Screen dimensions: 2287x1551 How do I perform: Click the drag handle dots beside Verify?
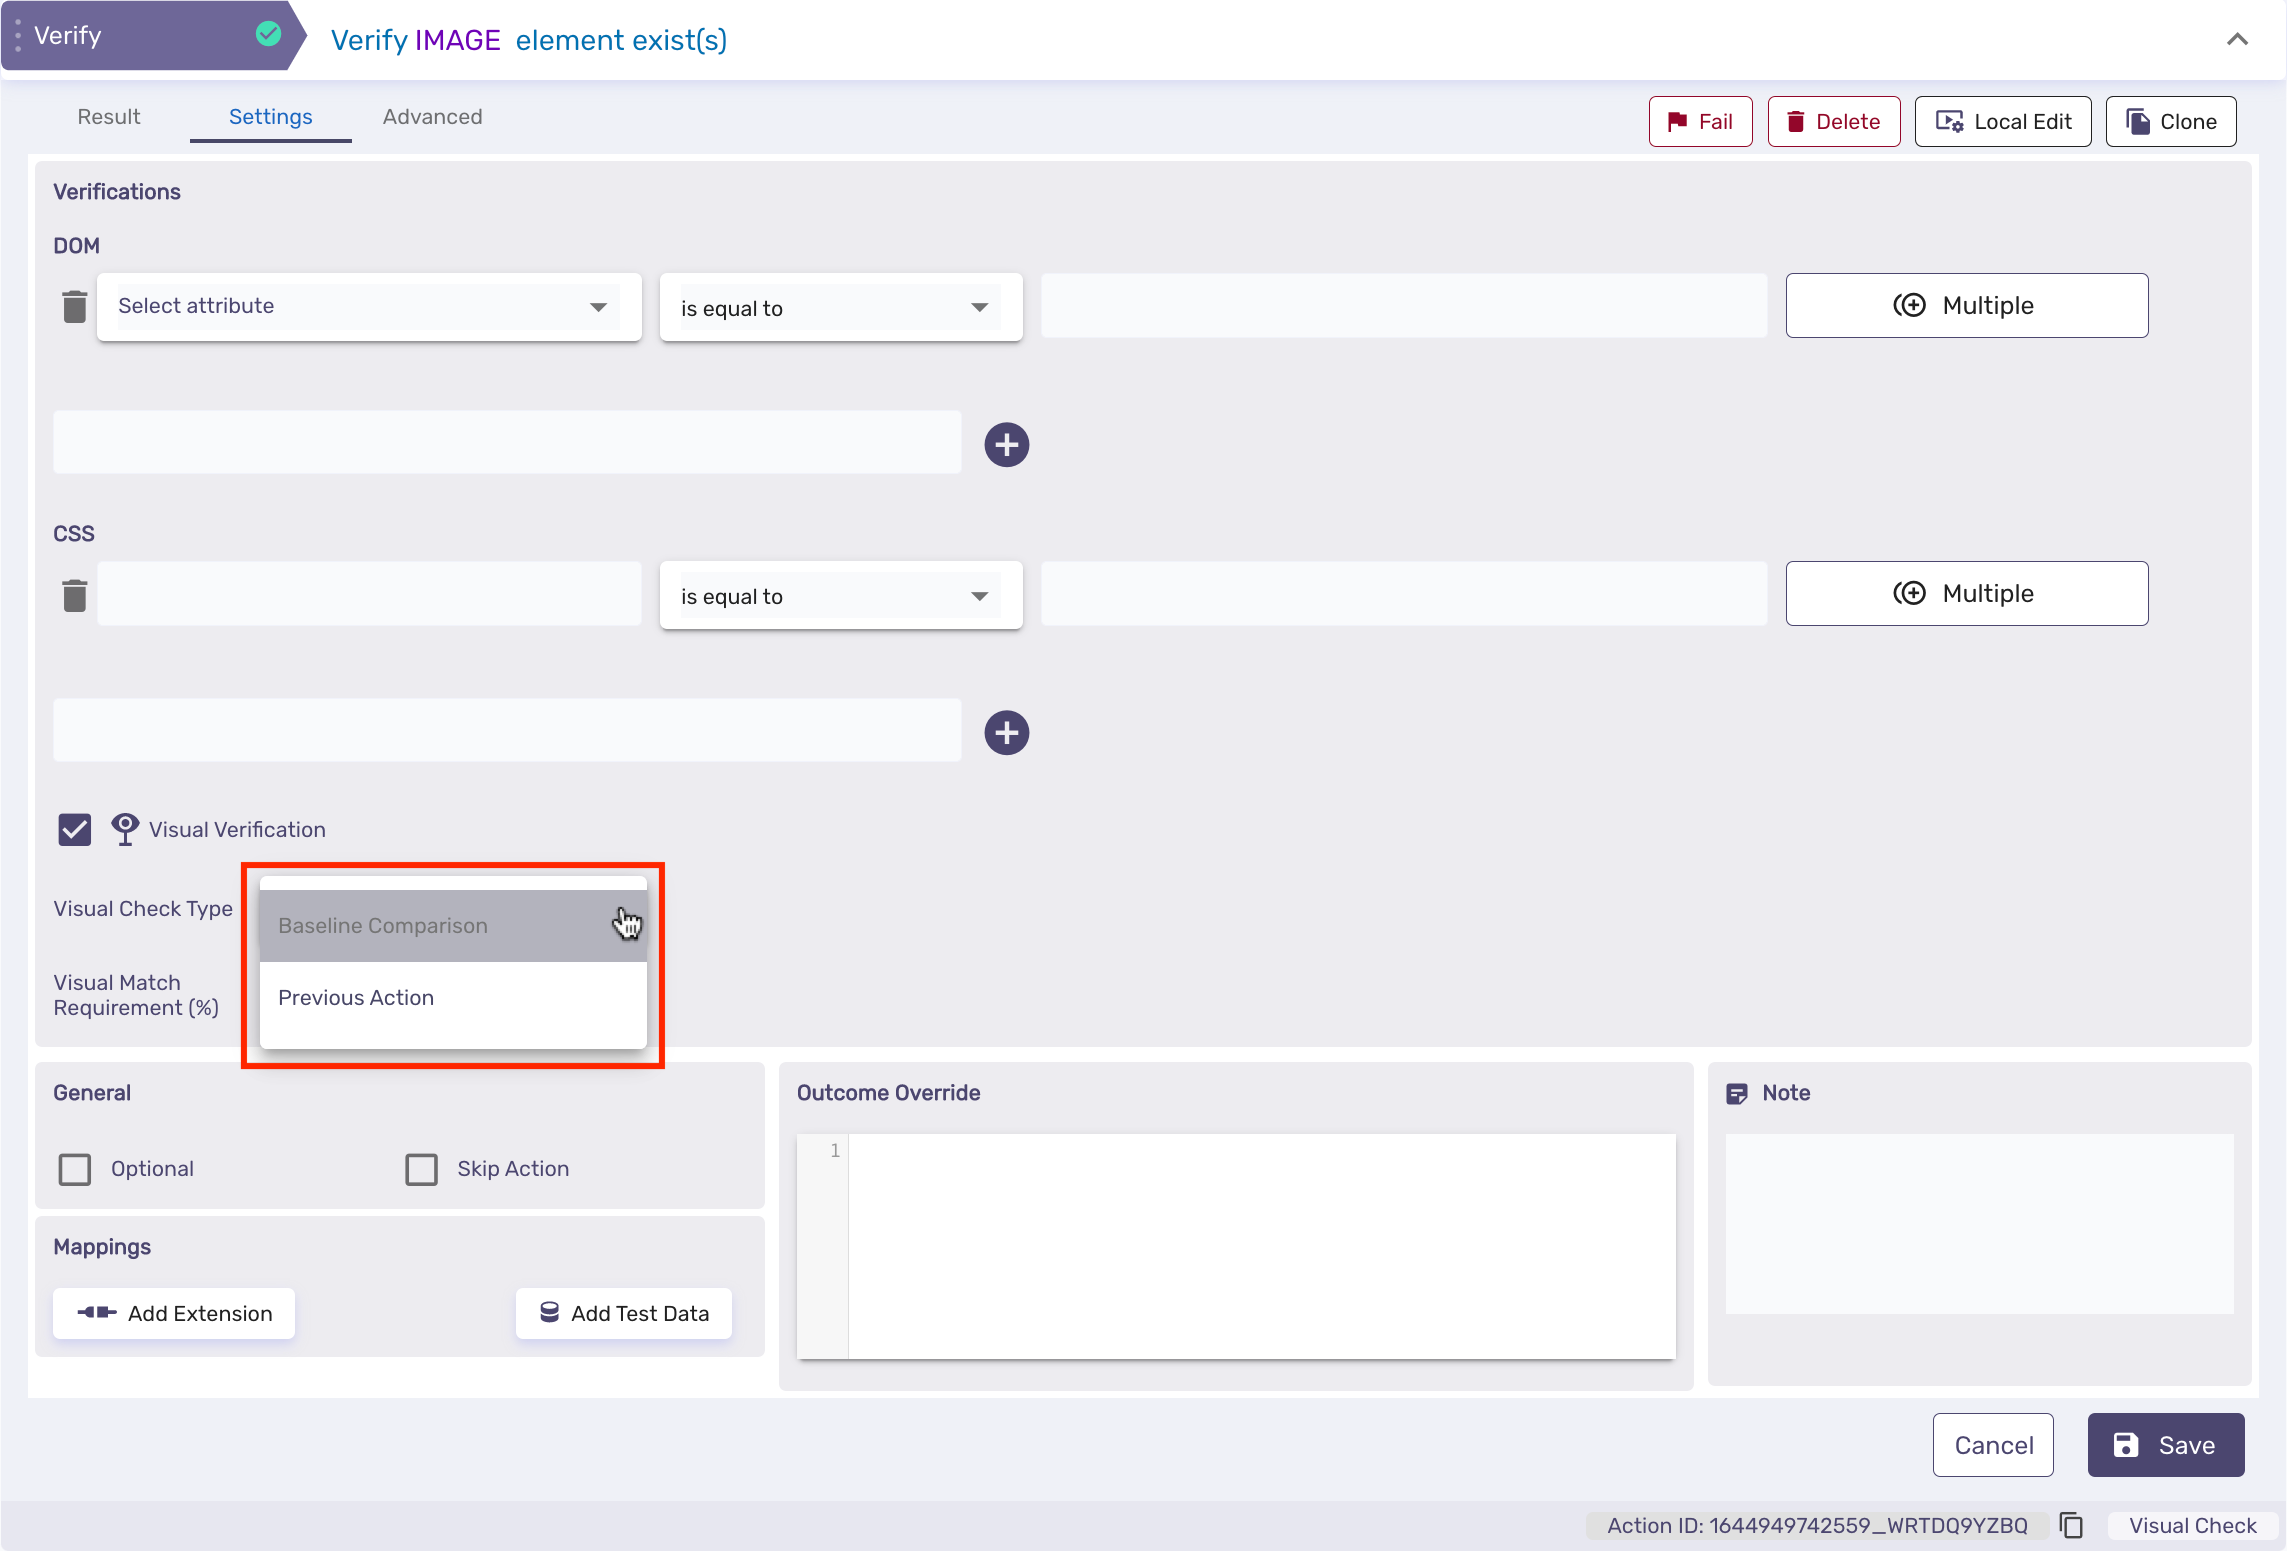pos(18,35)
